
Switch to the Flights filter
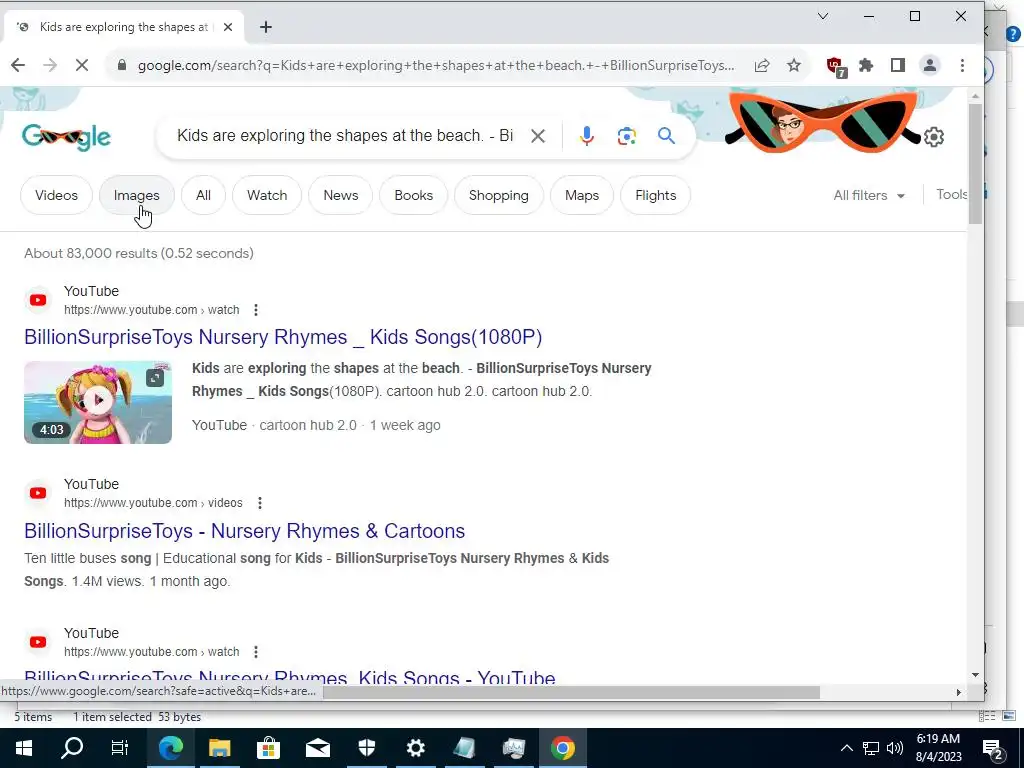pyautogui.click(x=656, y=195)
